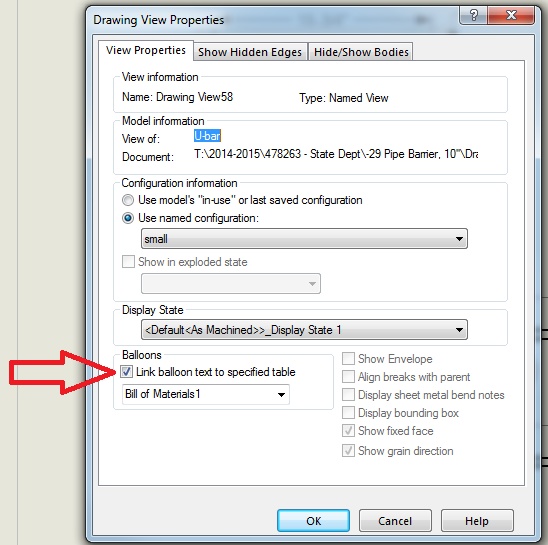The image size is (548, 545).
Task: Toggle Show fixed face checkbox
Action: point(348,431)
